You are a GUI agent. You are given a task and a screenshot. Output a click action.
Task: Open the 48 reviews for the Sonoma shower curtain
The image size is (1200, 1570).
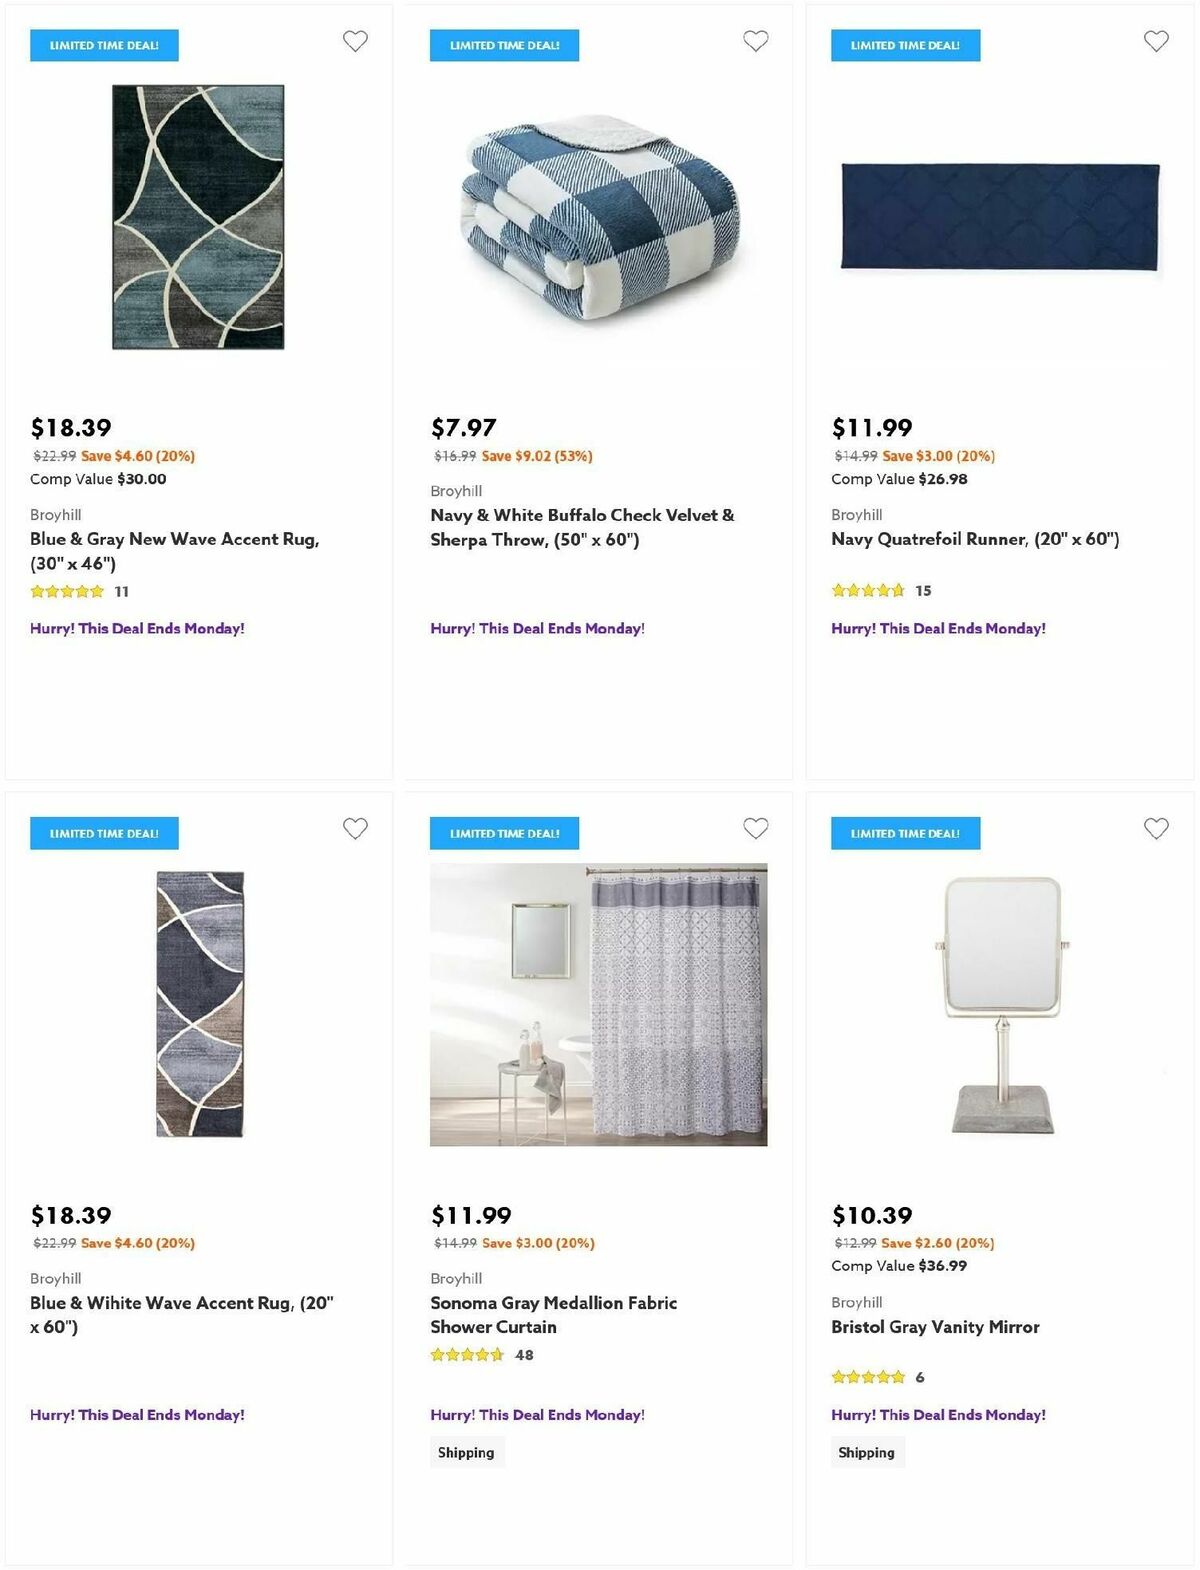coord(481,1355)
